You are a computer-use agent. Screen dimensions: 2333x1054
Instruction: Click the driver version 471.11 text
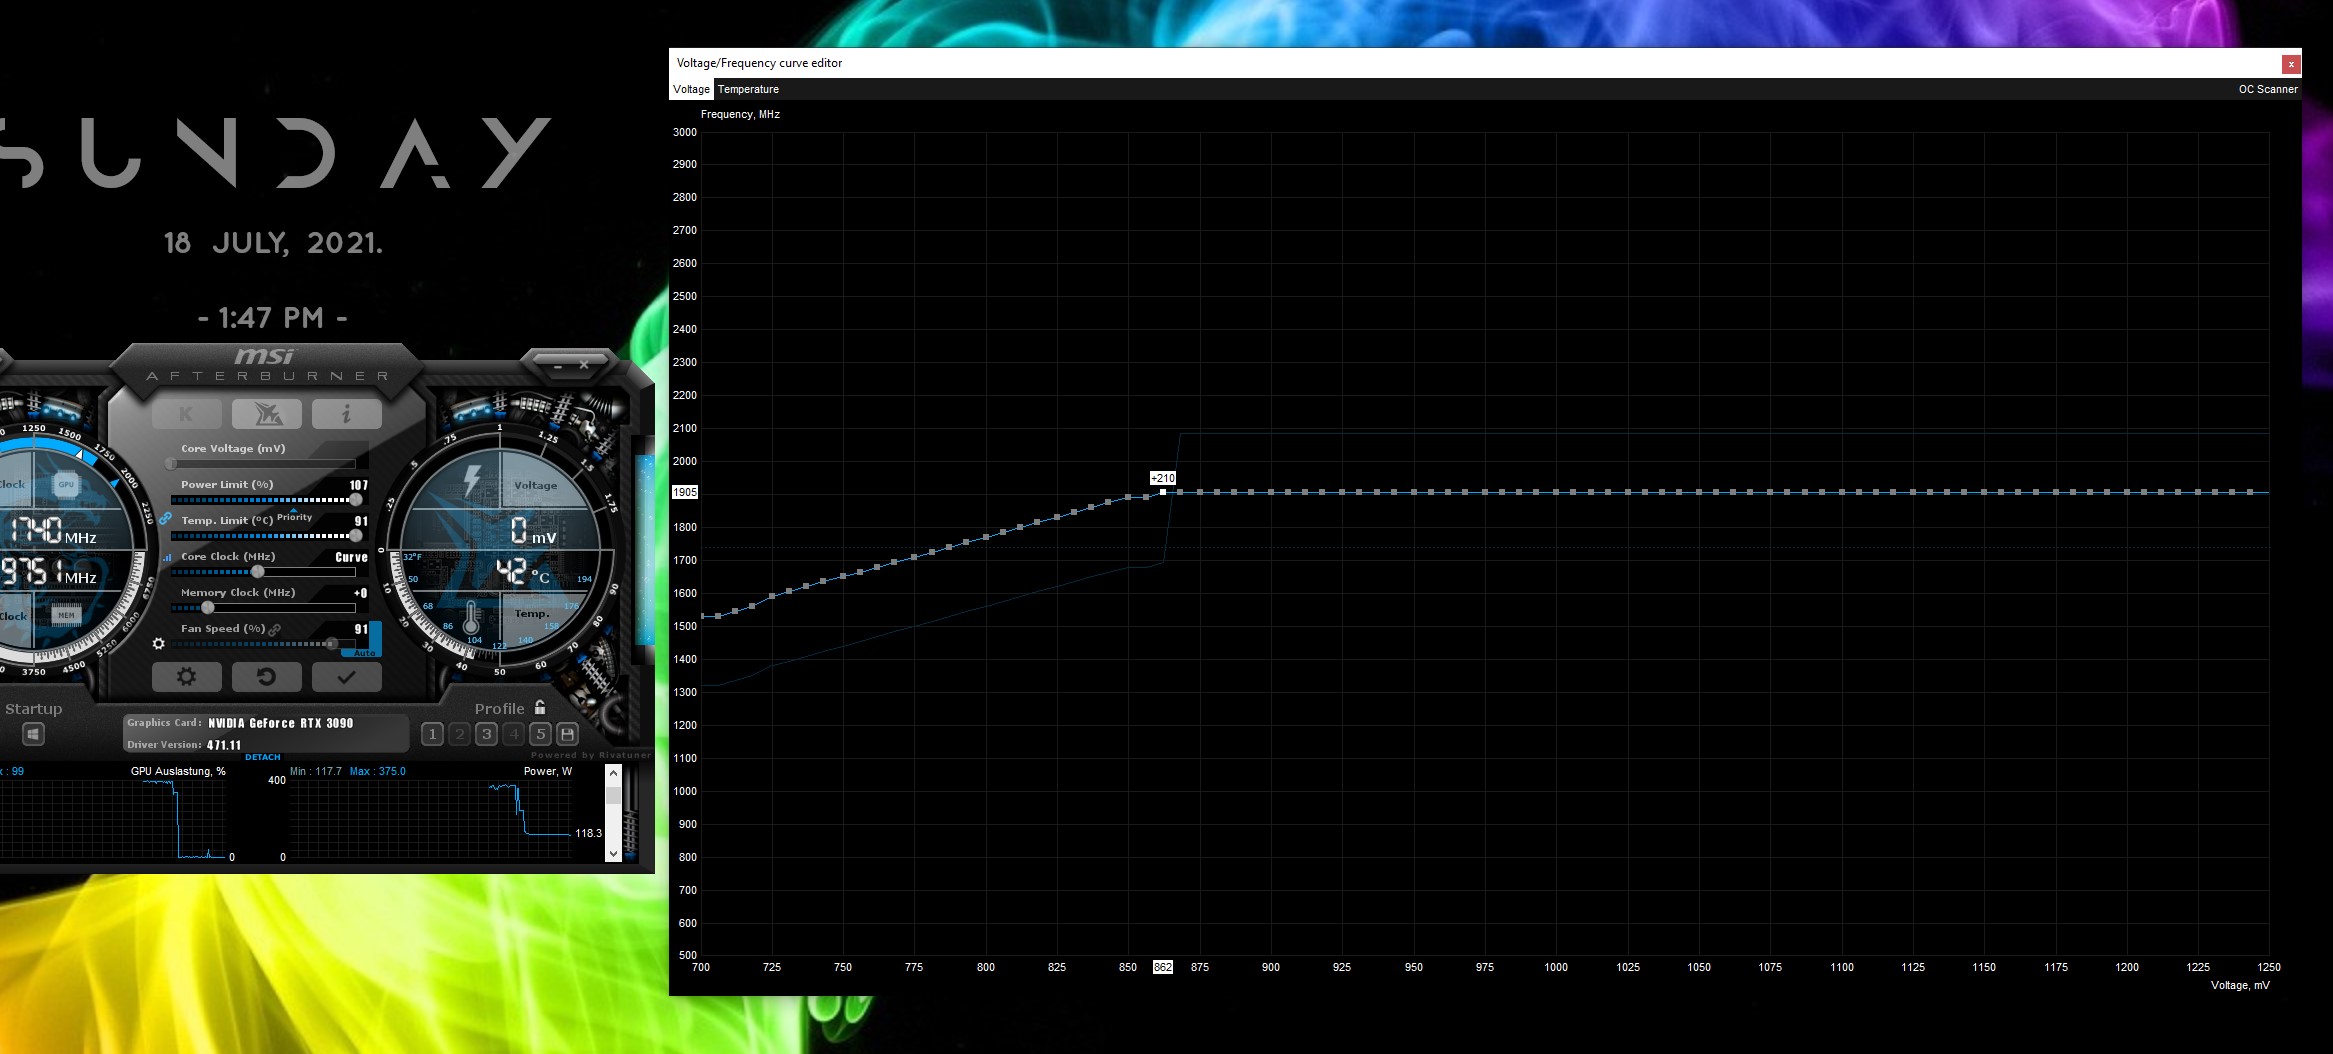click(224, 745)
